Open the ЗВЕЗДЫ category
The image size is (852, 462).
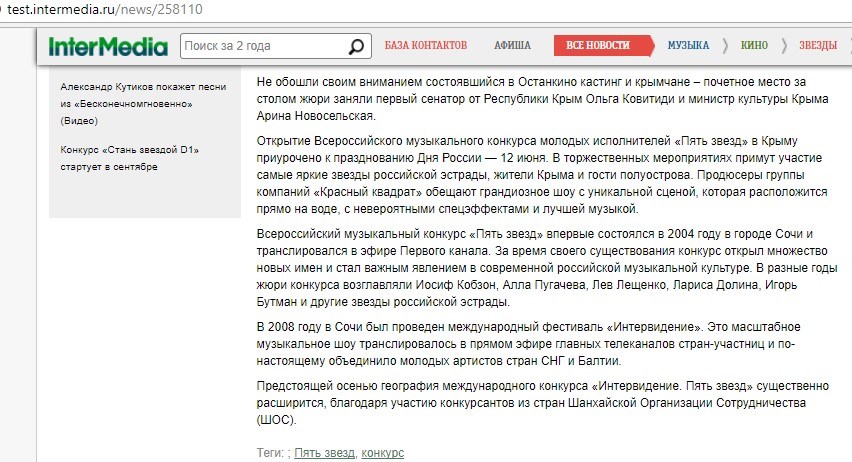coord(817,46)
